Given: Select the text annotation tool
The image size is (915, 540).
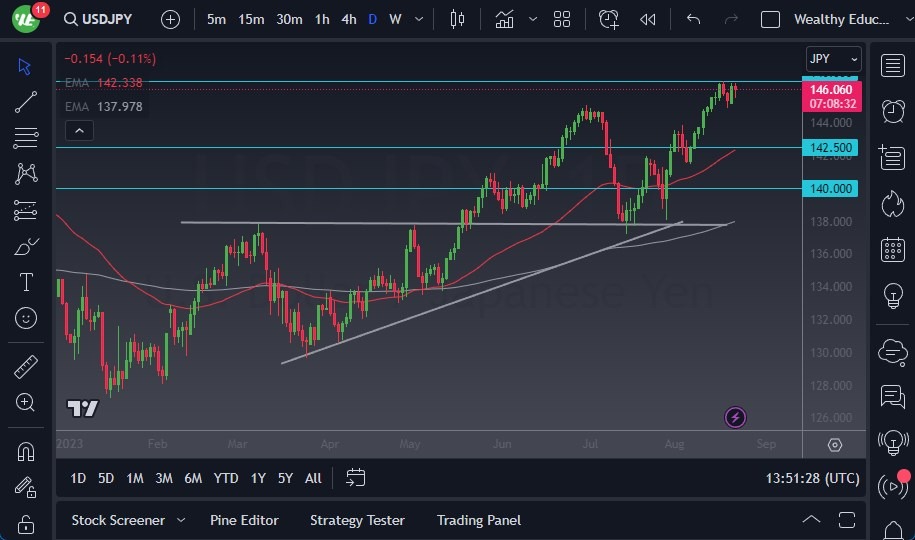Looking at the screenshot, I should (x=26, y=282).
